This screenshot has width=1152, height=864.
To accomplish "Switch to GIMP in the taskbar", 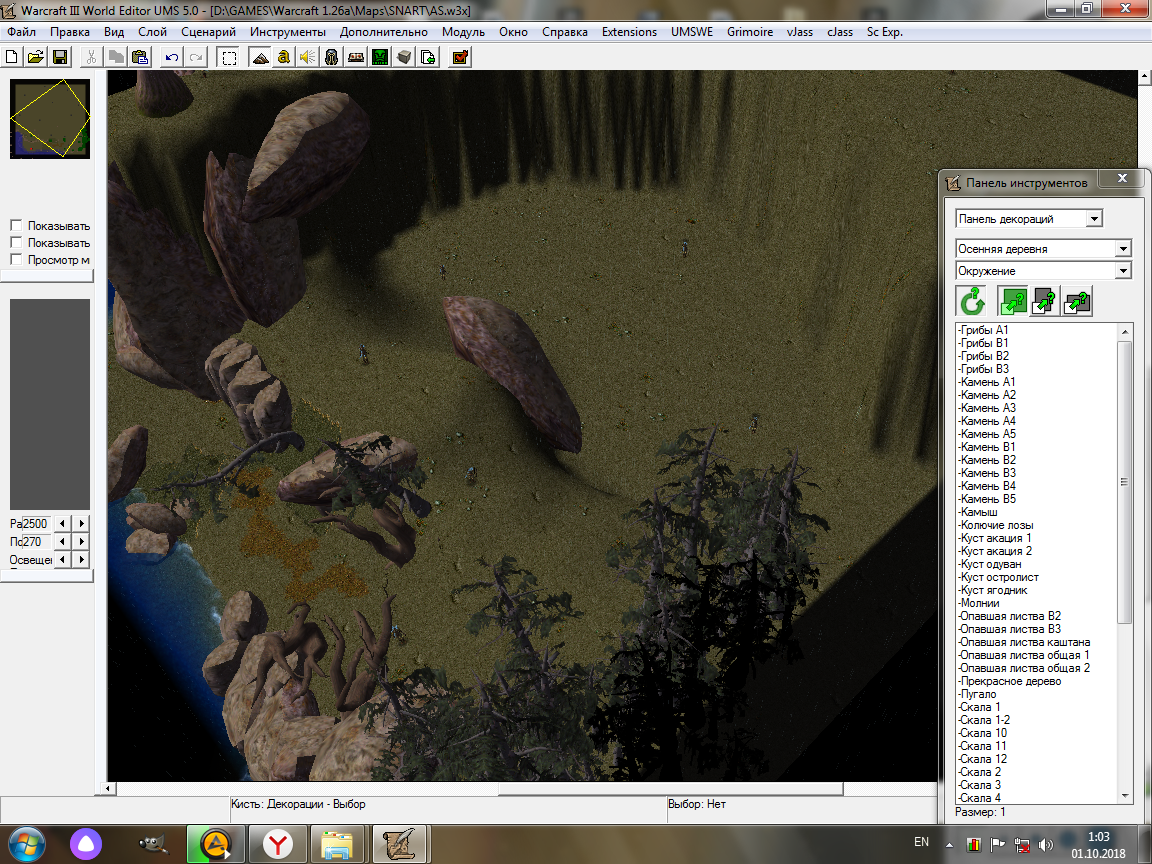I will [153, 845].
